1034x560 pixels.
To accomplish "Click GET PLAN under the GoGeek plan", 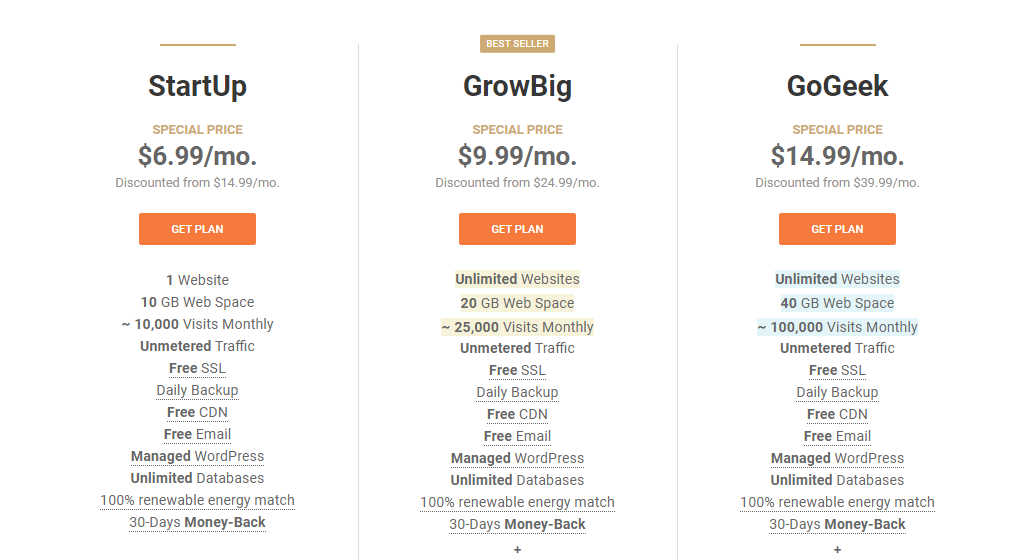I will click(837, 229).
